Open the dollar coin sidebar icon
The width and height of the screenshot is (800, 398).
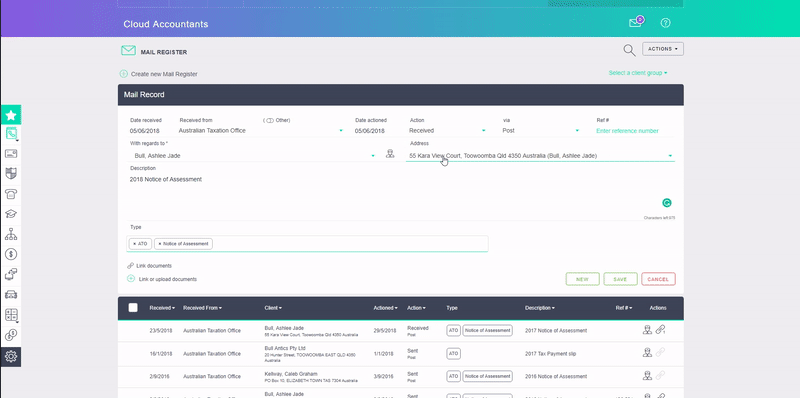coord(11,254)
